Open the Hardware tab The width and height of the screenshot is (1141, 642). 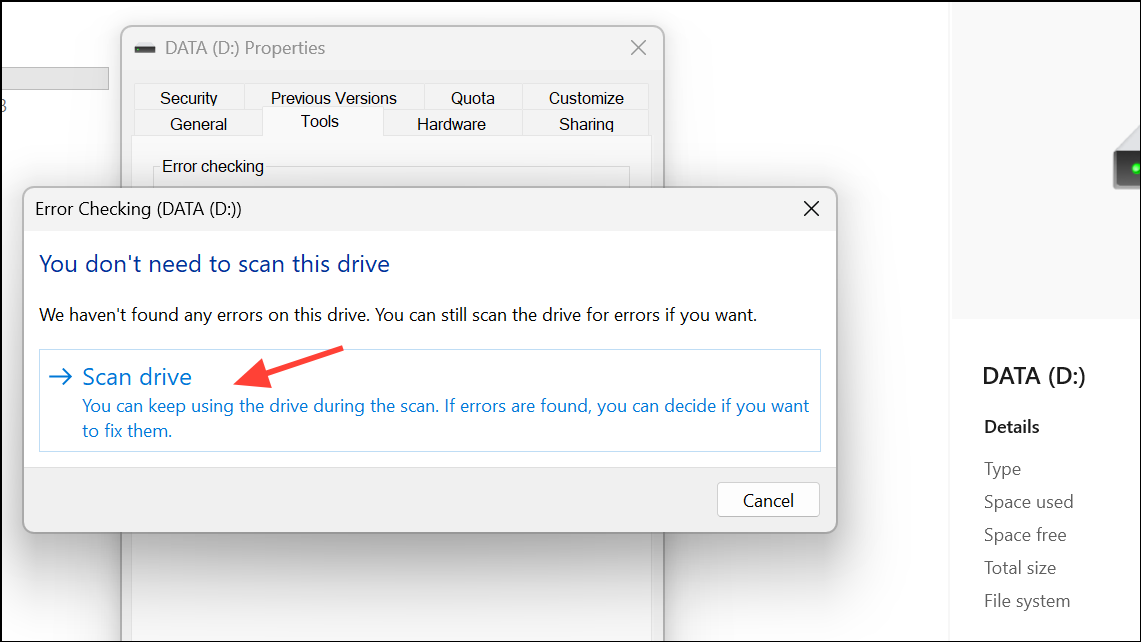point(451,123)
